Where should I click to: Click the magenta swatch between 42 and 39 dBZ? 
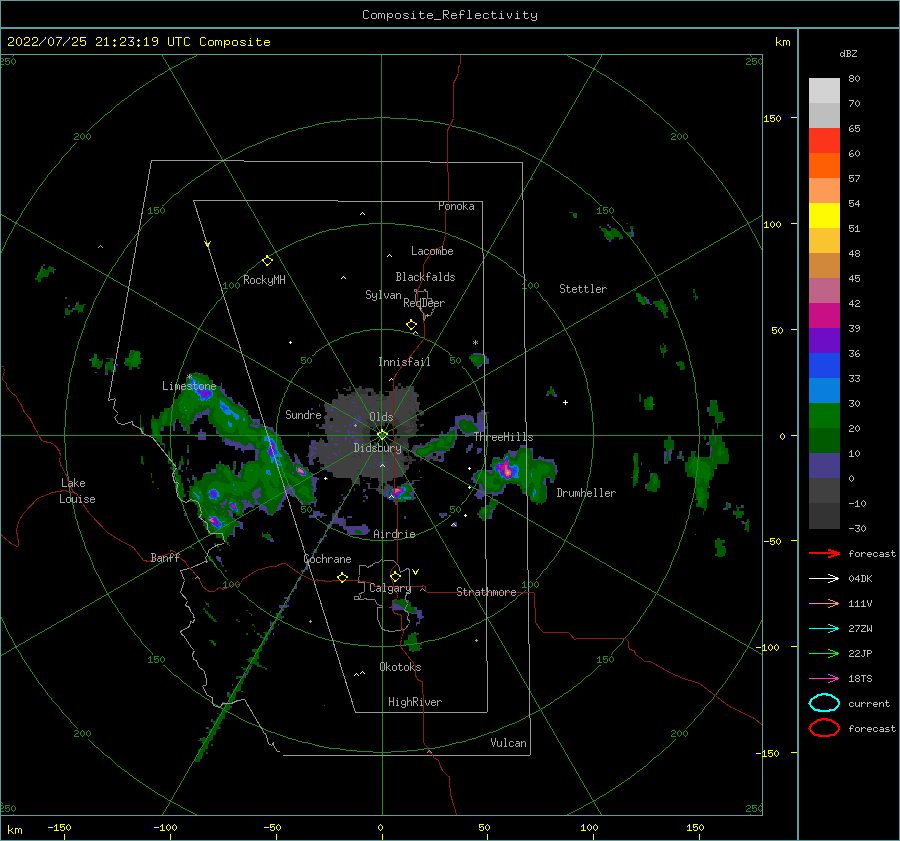pos(824,316)
